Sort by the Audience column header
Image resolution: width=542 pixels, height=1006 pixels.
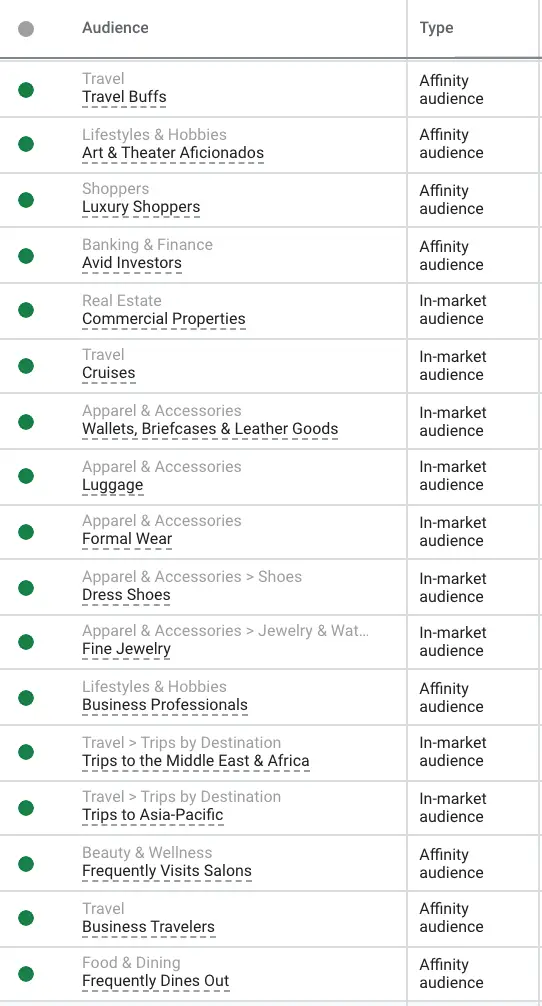click(x=115, y=28)
